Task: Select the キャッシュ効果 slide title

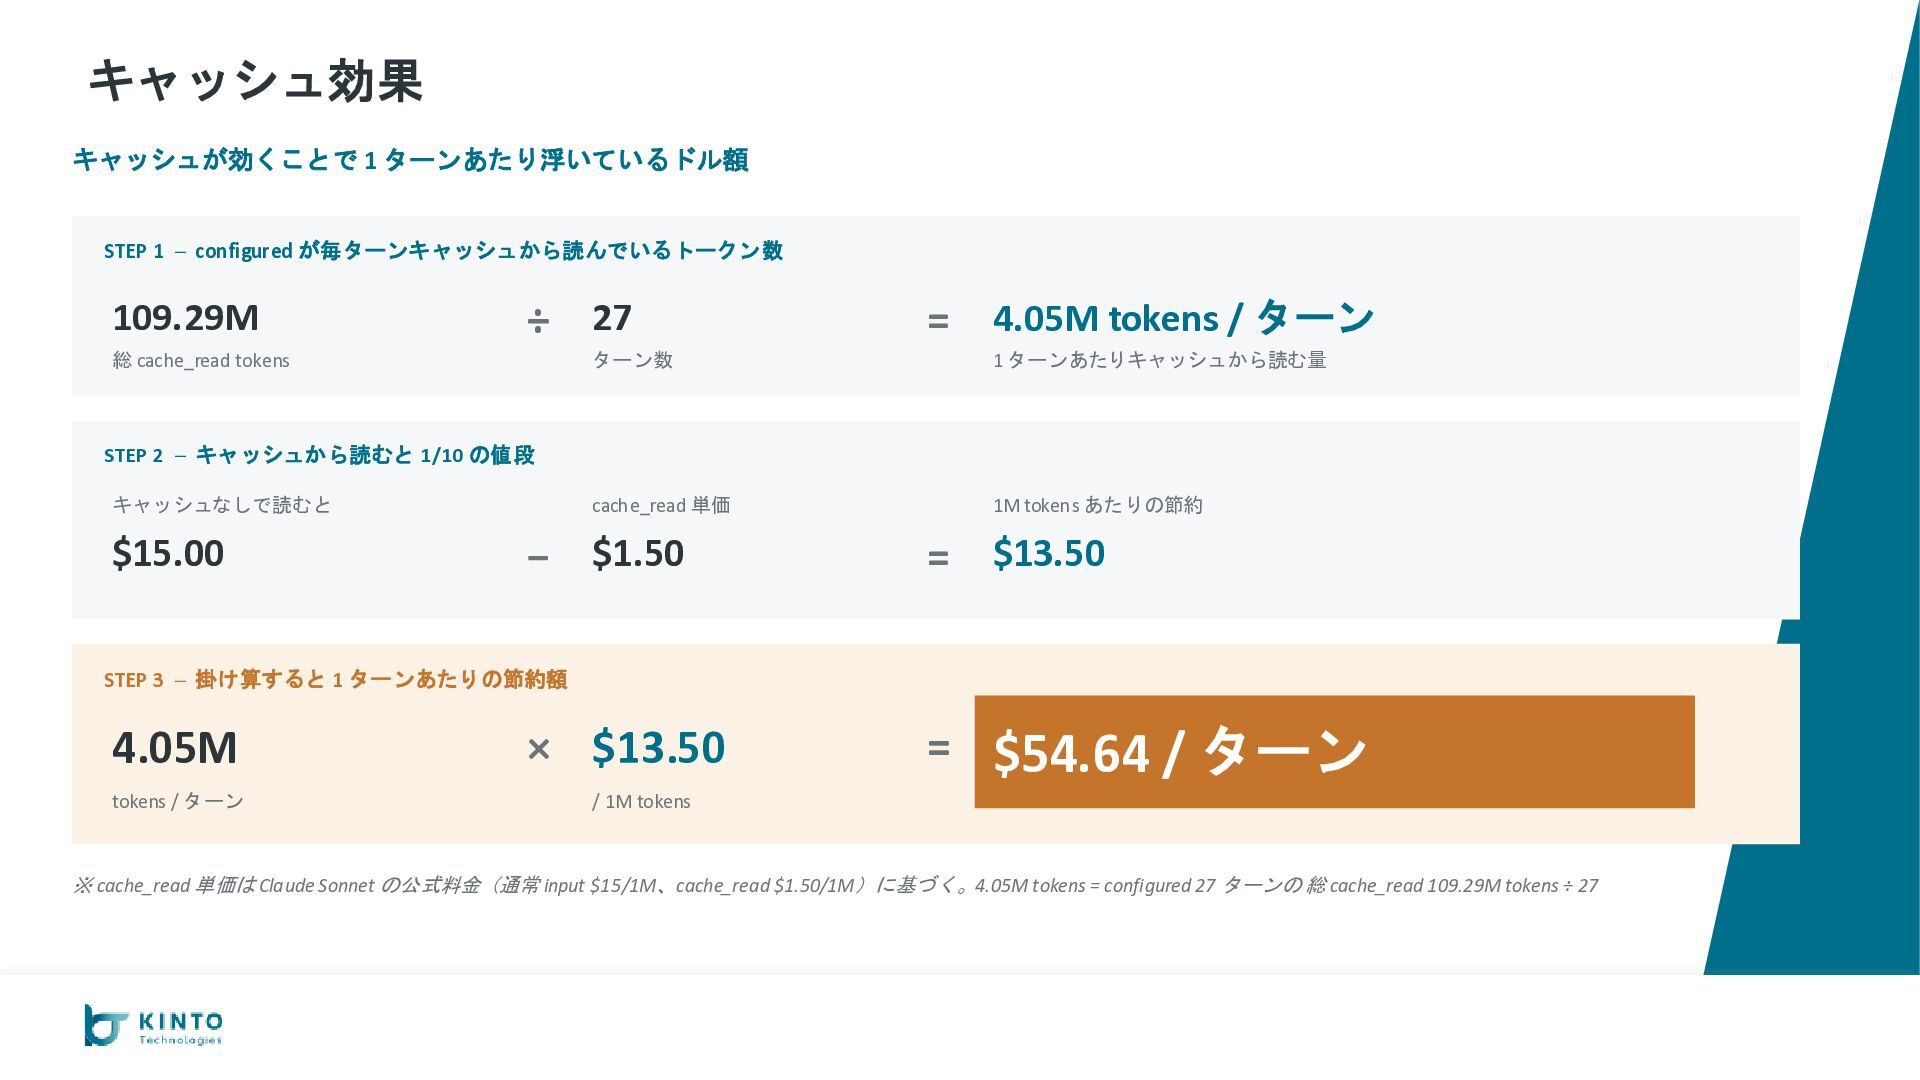Action: (256, 80)
